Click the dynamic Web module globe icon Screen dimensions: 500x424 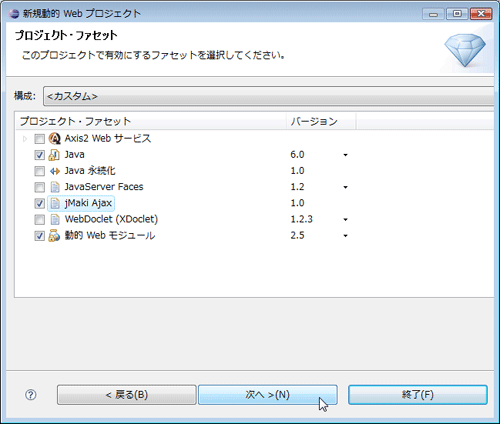click(54, 236)
